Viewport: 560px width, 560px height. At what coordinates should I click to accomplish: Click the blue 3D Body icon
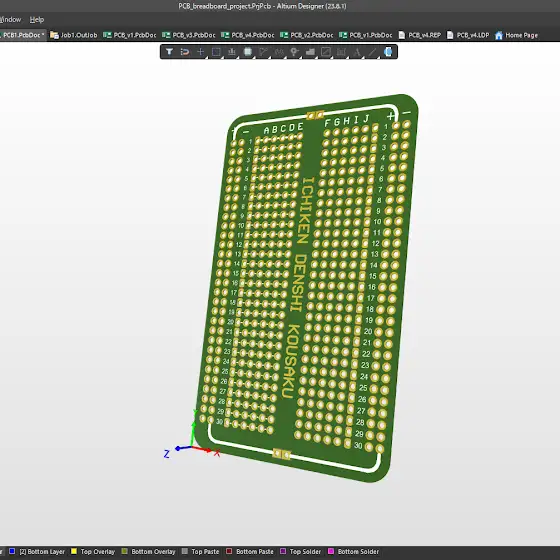pos(388,52)
